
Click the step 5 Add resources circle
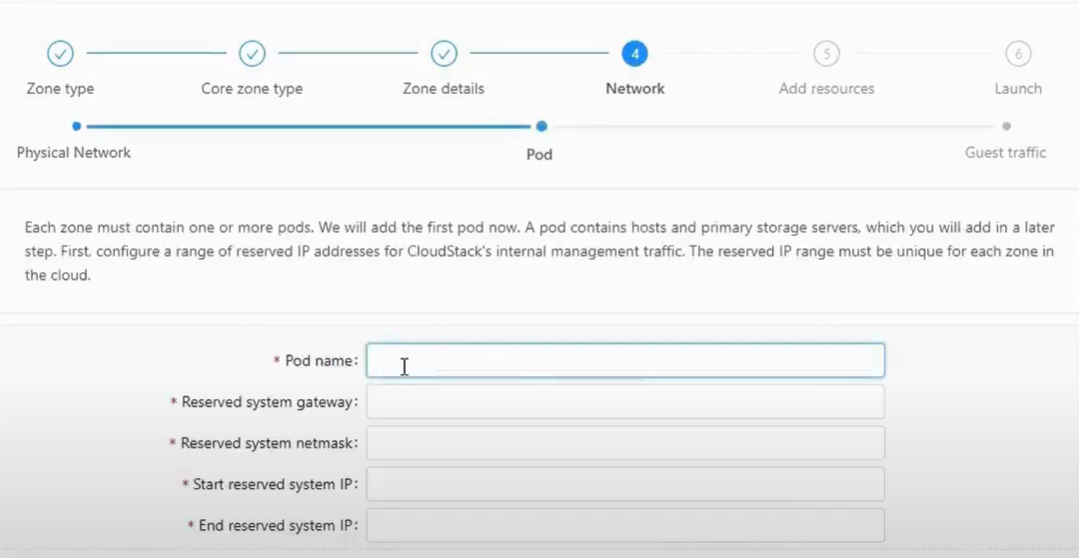[826, 54]
